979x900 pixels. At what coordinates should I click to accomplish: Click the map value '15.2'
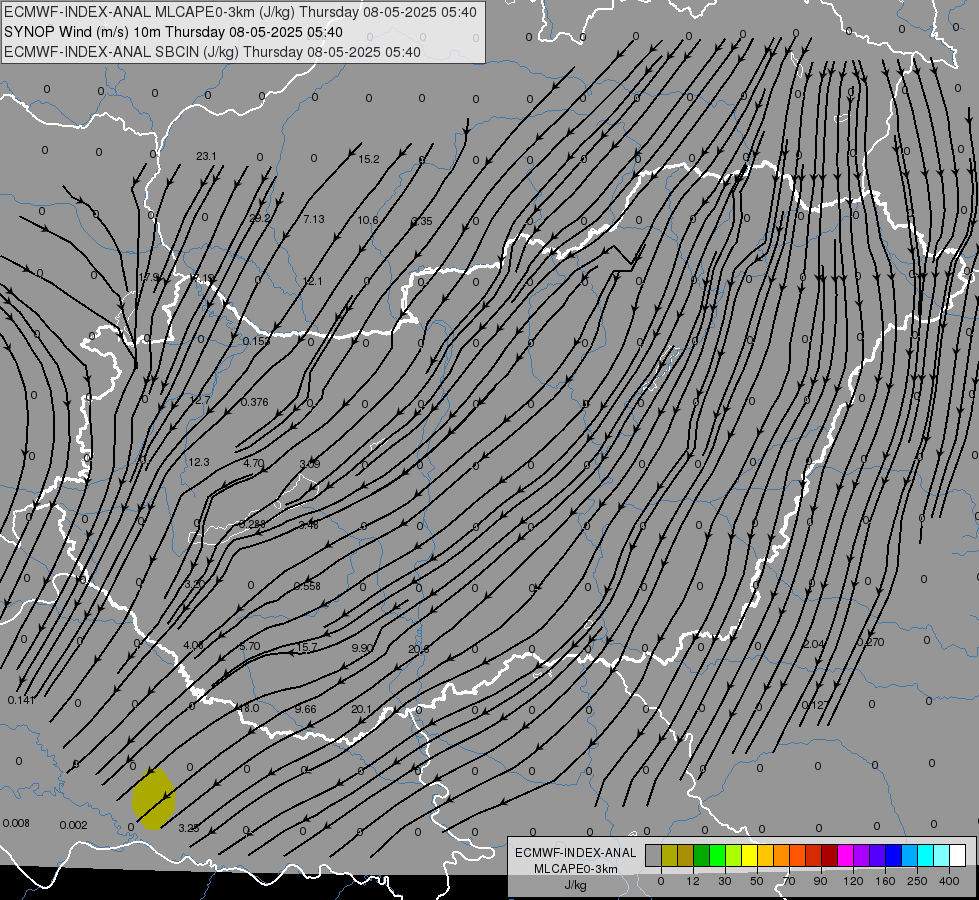click(x=369, y=159)
